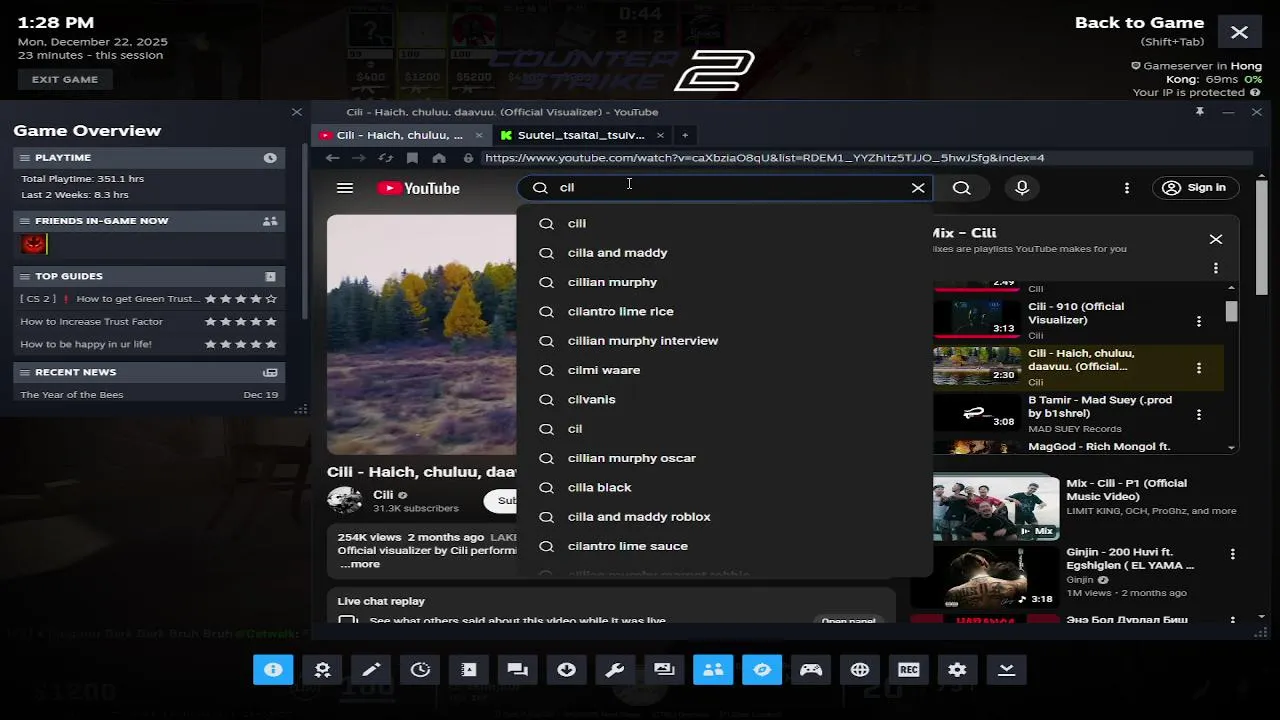
Task: Open the YouTube hamburger guide menu
Action: [x=345, y=188]
